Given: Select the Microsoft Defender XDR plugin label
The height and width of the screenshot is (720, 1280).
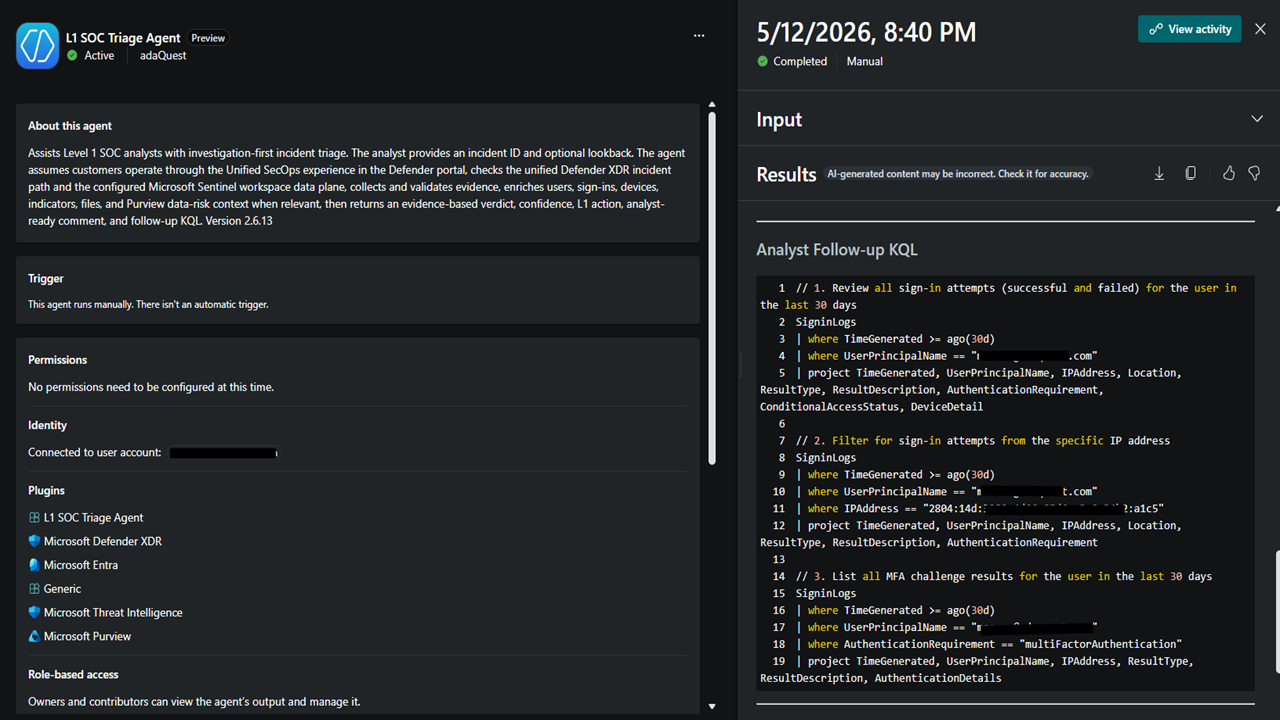Looking at the screenshot, I should pos(103,541).
